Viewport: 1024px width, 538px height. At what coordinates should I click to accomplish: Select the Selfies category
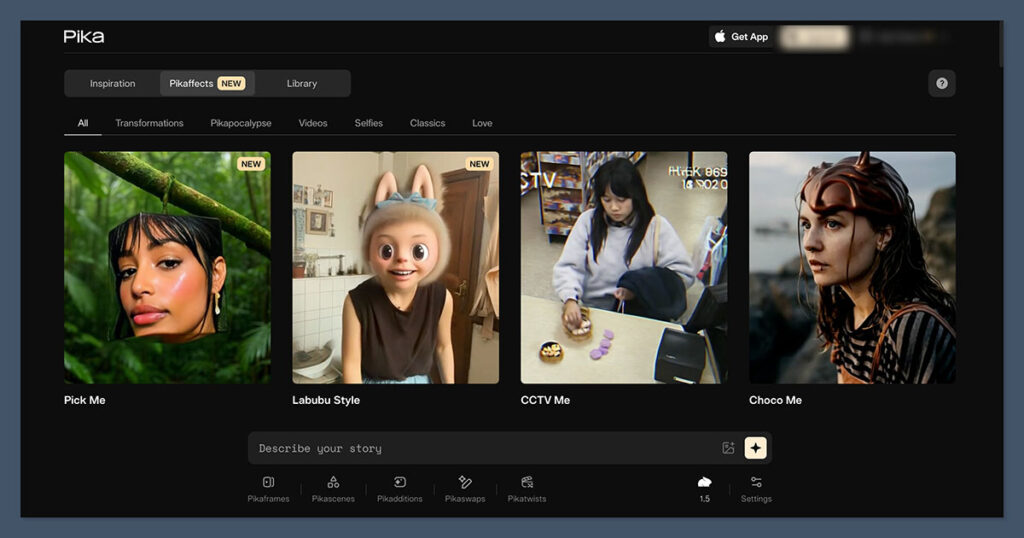369,123
